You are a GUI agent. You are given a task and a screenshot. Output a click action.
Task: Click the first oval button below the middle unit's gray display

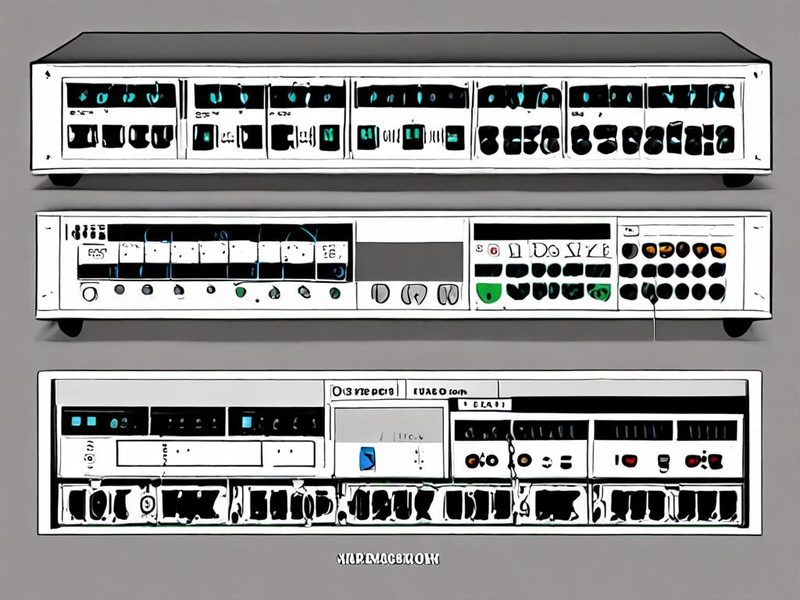[x=380, y=293]
